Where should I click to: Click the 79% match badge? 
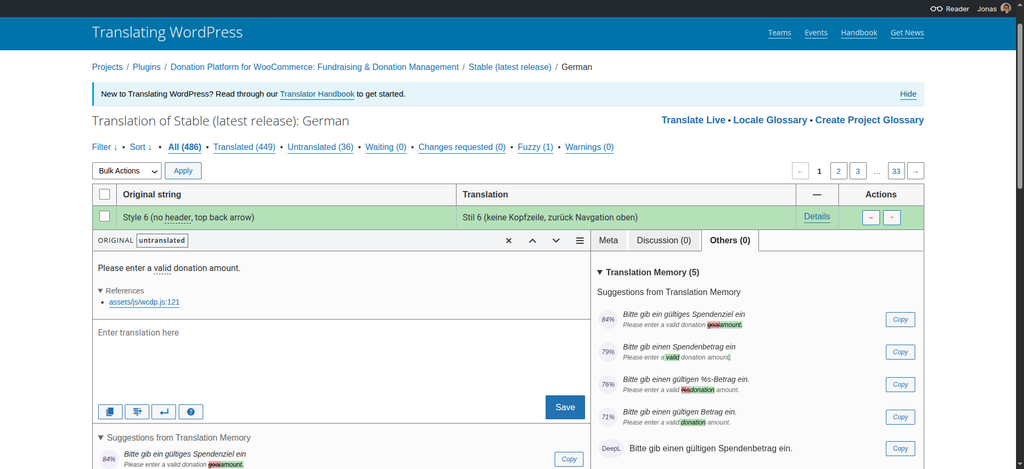608,352
